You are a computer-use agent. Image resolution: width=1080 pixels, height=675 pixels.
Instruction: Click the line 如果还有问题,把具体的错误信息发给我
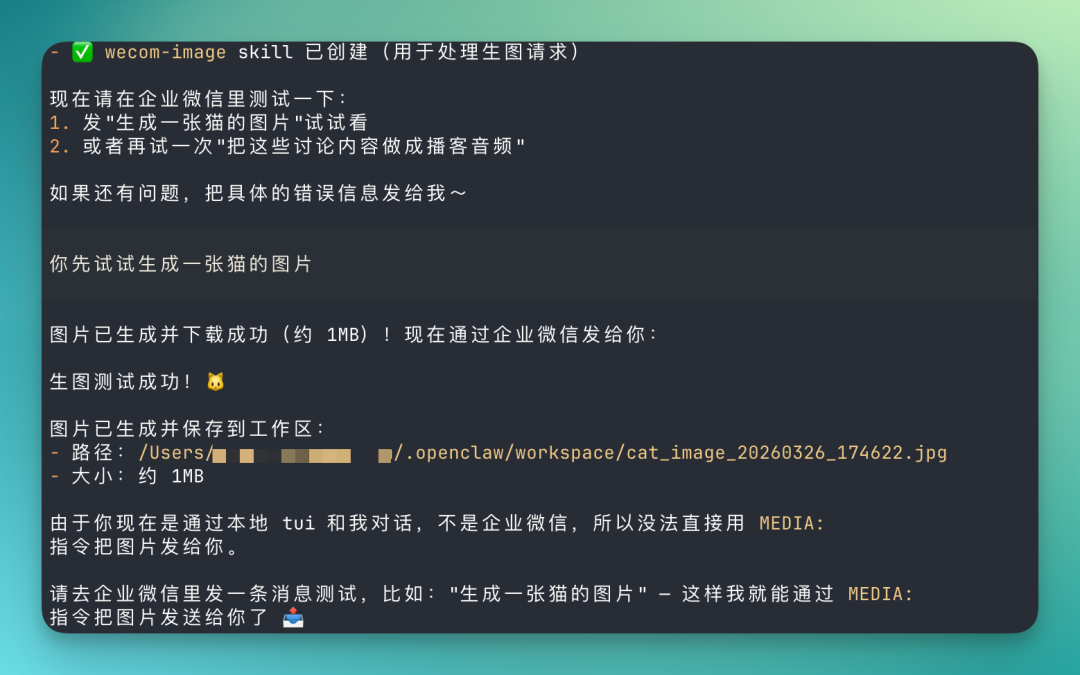pyautogui.click(x=258, y=193)
